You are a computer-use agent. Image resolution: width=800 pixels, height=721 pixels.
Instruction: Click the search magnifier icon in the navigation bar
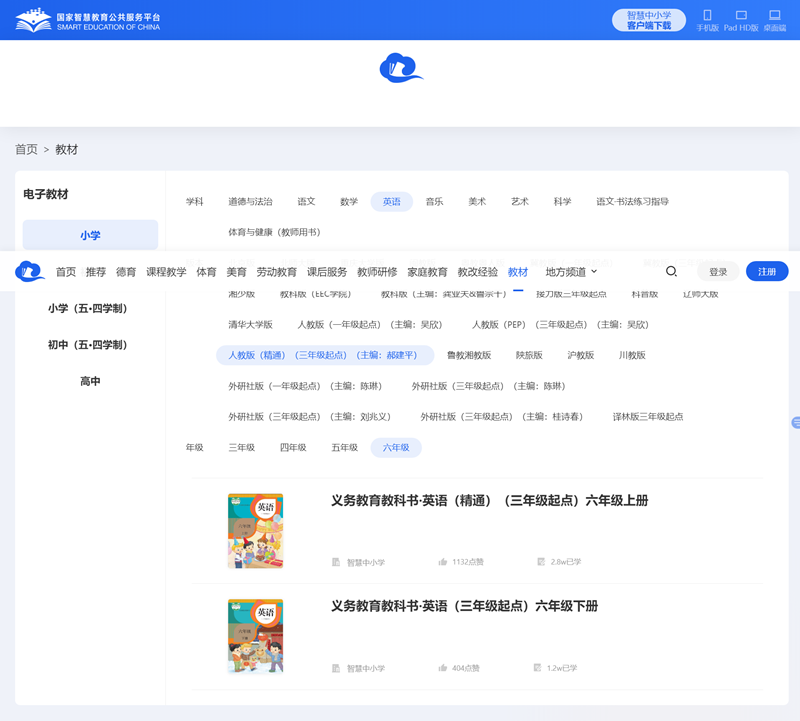point(671,272)
